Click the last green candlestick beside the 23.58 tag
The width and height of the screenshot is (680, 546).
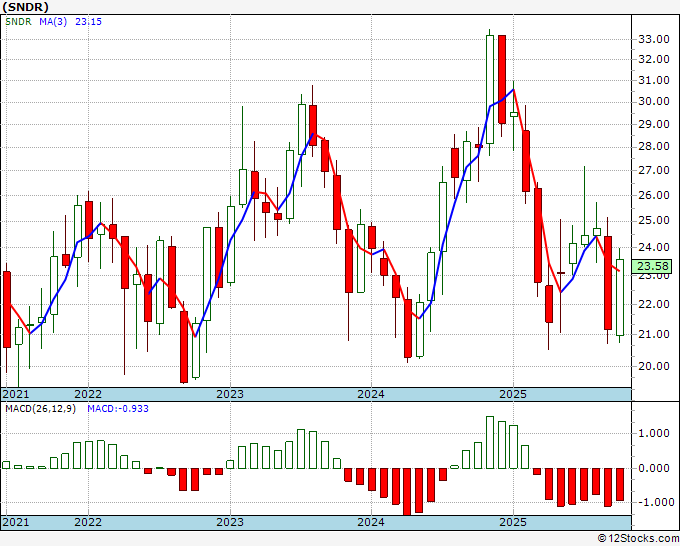620,297
